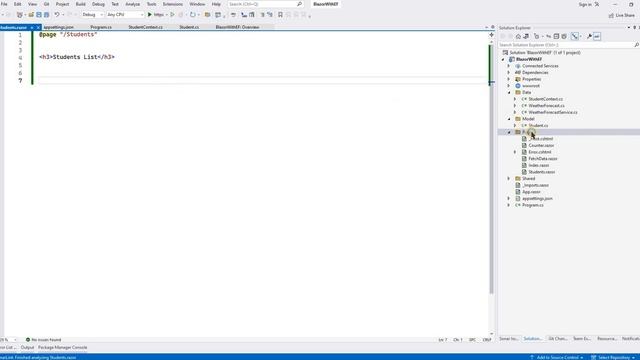Click the open-file folder toolbar icon
The height and width of the screenshot is (360, 640).
point(31,15)
